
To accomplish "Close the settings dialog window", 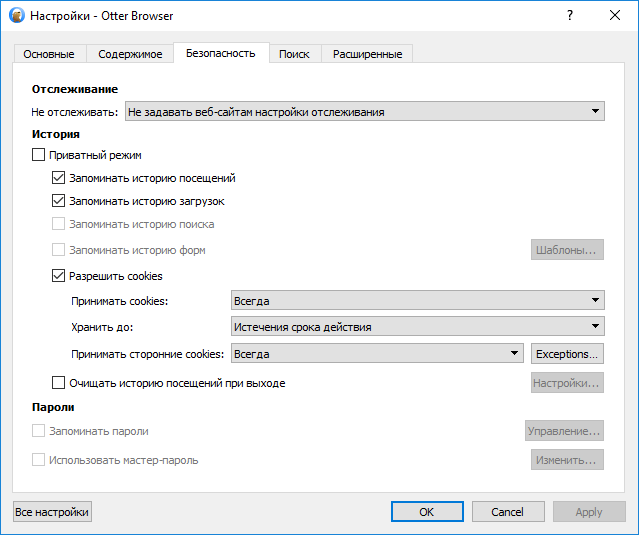I will tap(614, 17).
